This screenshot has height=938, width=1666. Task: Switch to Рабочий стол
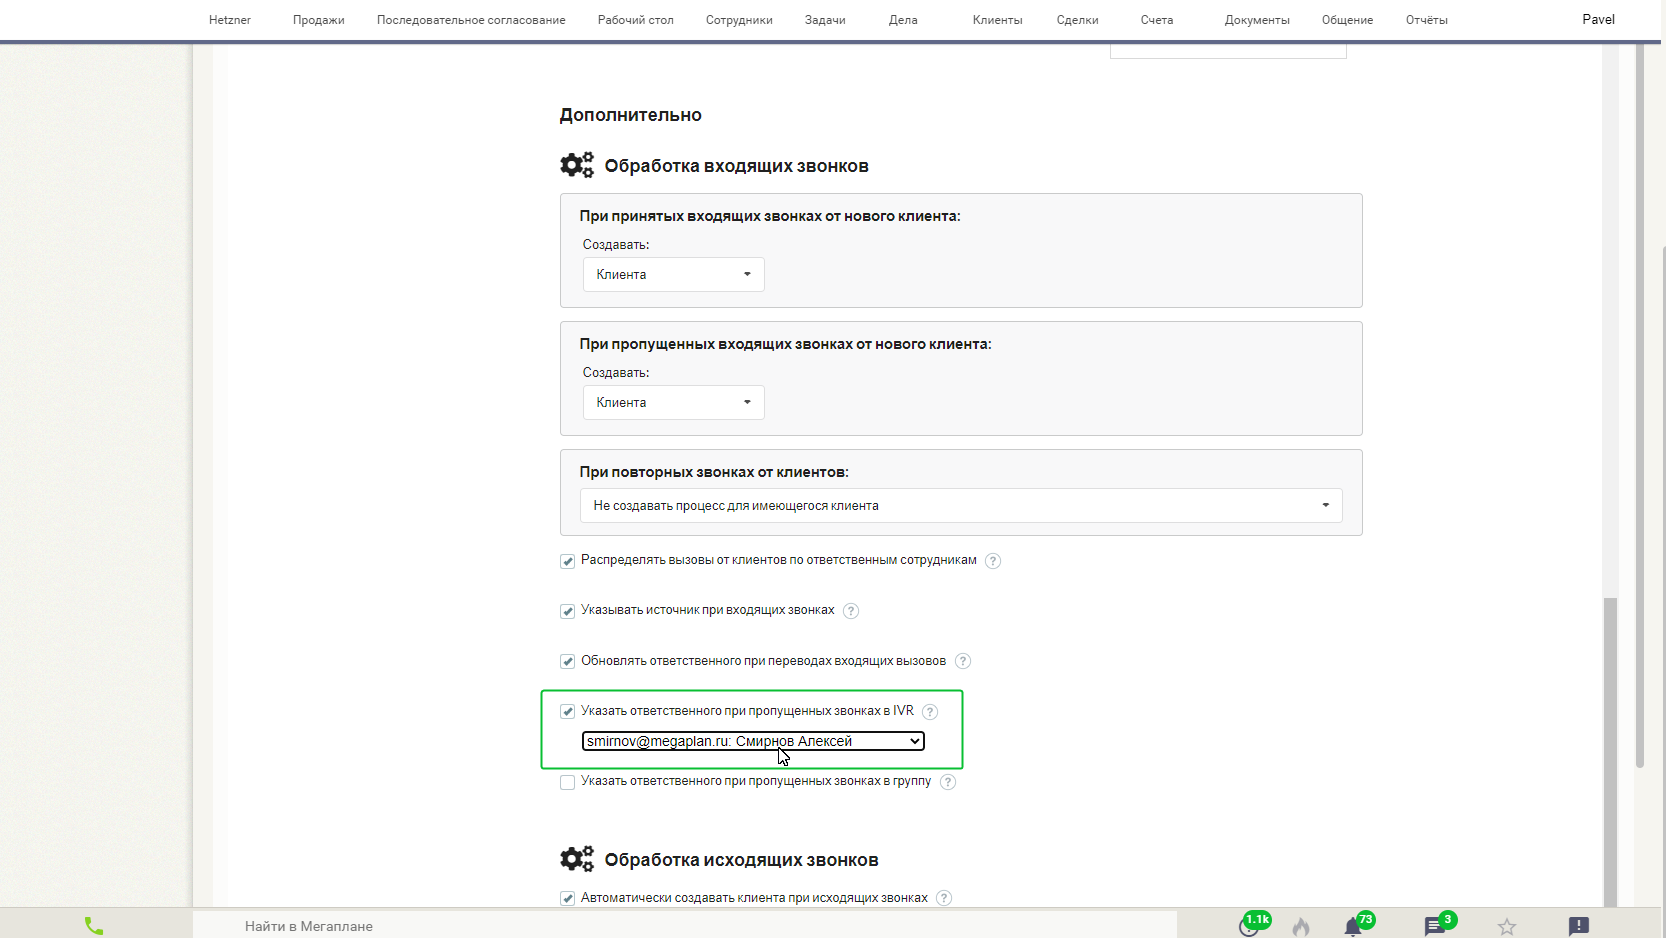coord(635,20)
